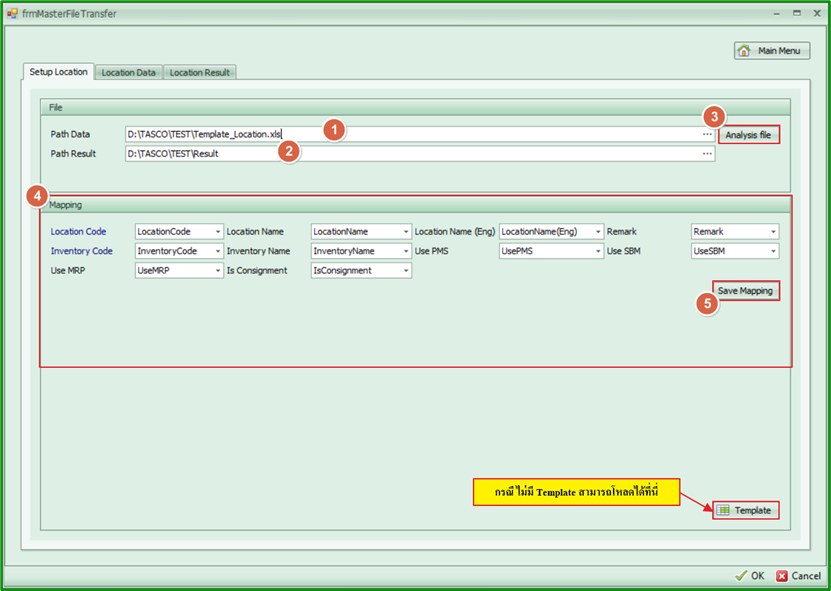Open the Use SBM dropdown
Viewport: 831px width, 591px height.
(773, 252)
